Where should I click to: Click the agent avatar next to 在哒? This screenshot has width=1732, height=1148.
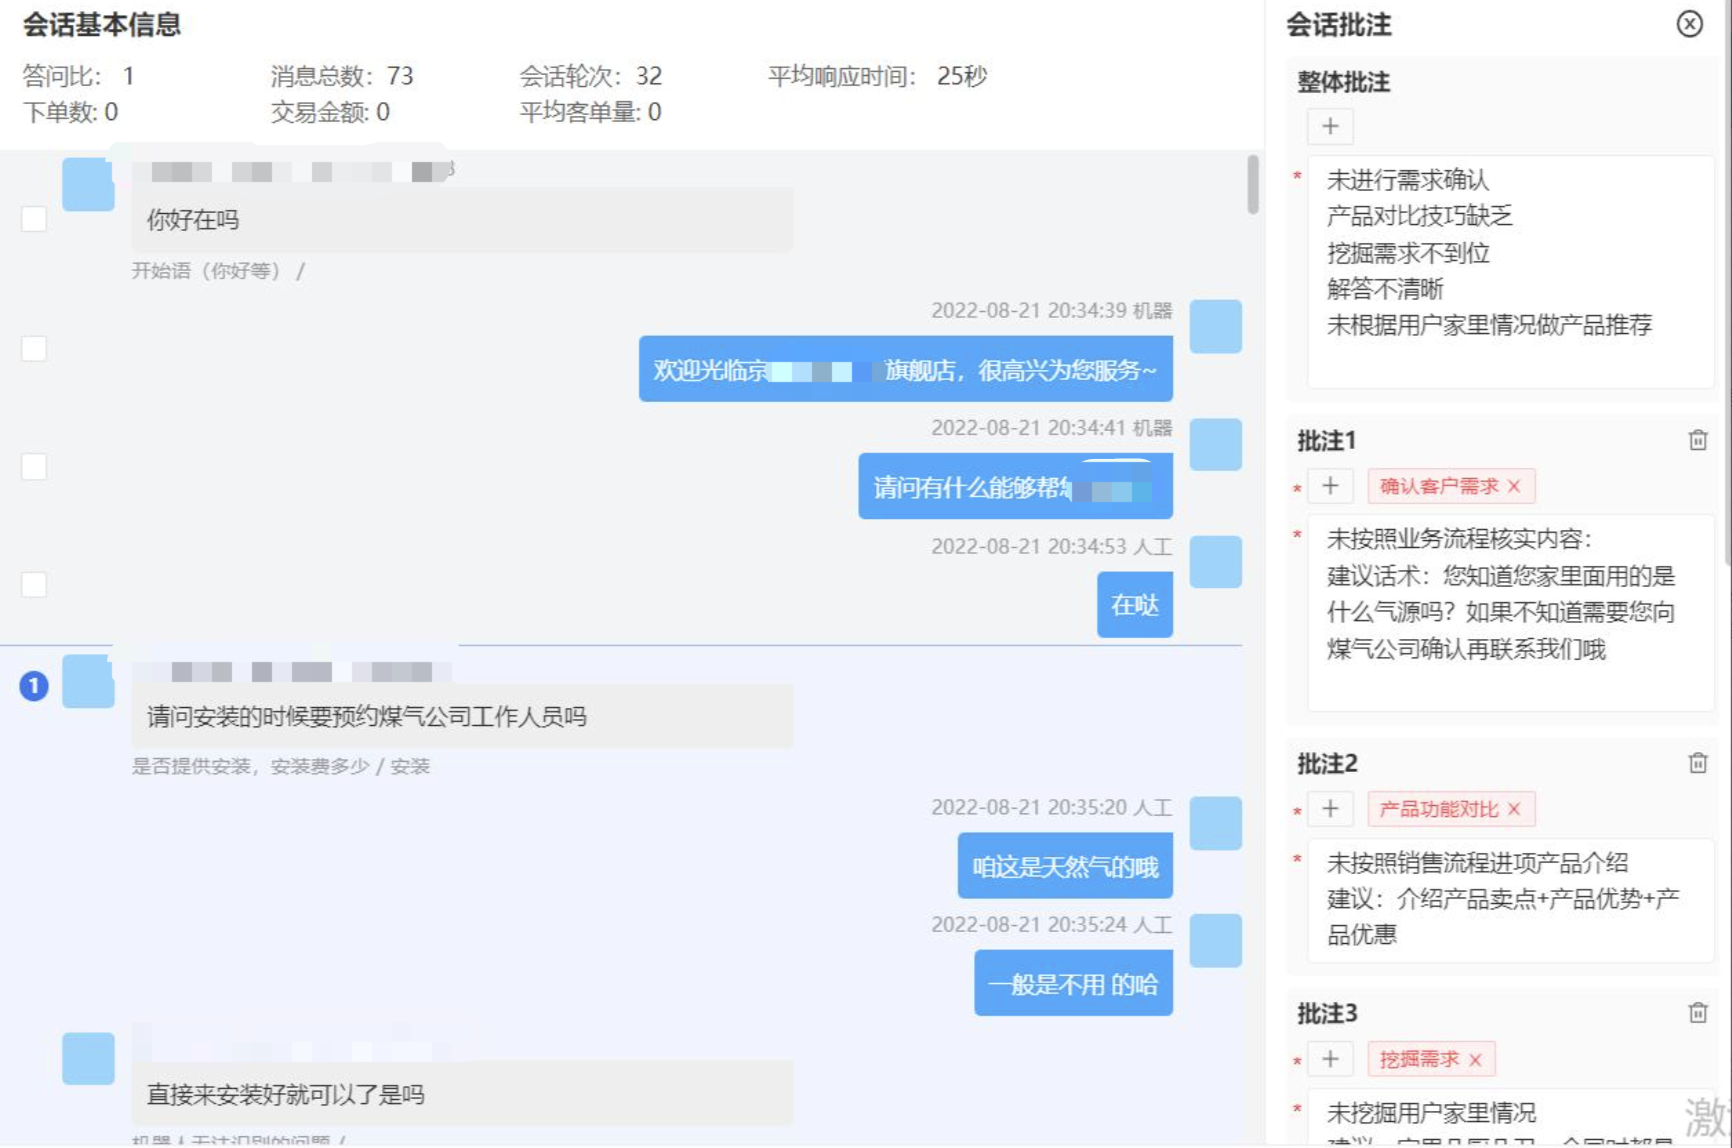(1215, 562)
